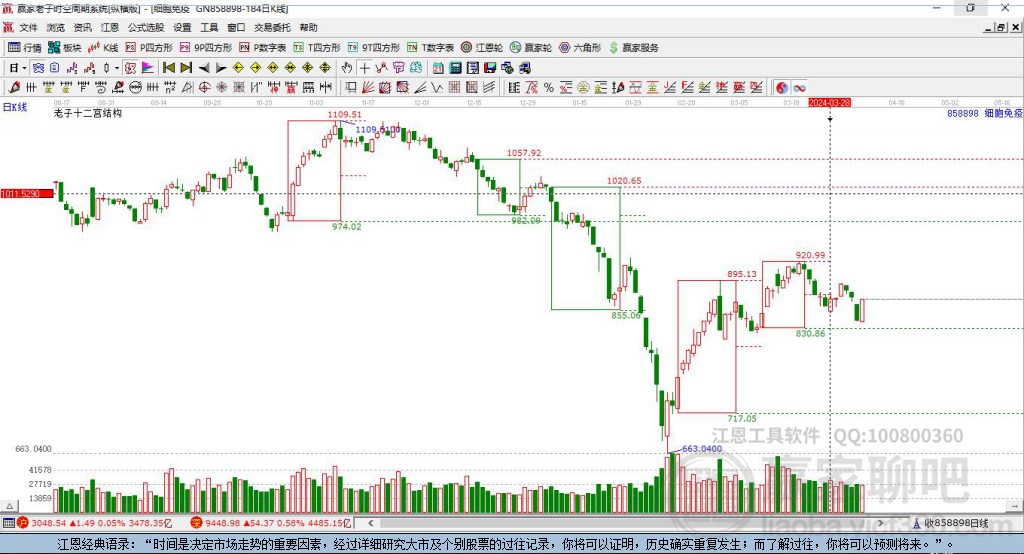This screenshot has height=554, width=1024.
Task: Open the 赢家轮 tool
Action: (x=531, y=48)
